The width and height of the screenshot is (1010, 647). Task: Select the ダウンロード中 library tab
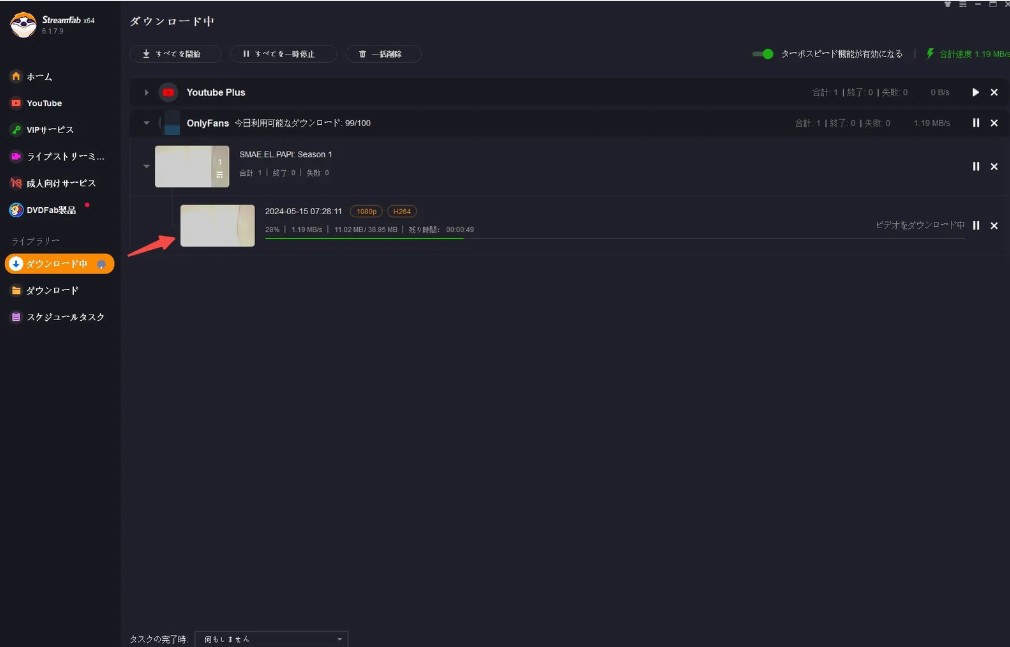[x=59, y=264]
